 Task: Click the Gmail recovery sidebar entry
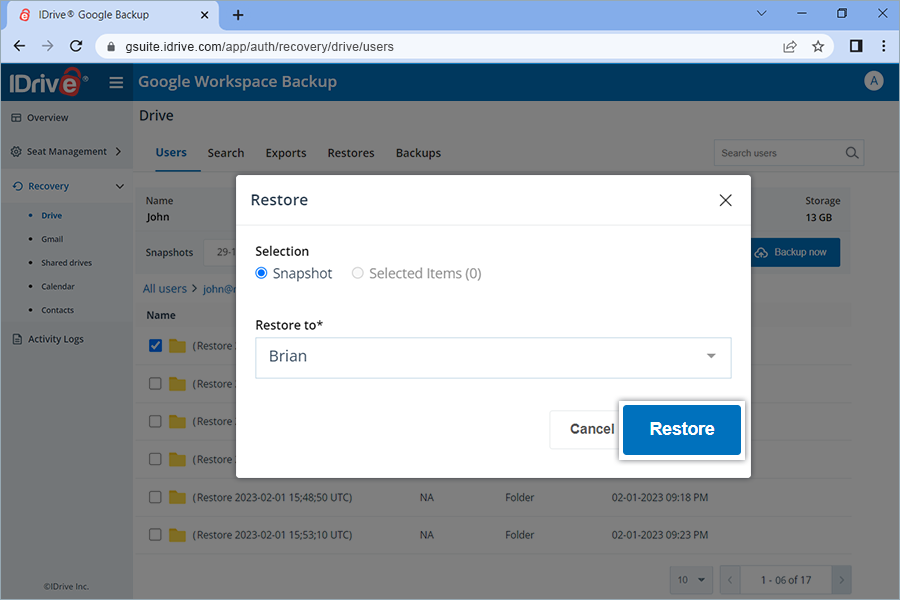tap(50, 238)
